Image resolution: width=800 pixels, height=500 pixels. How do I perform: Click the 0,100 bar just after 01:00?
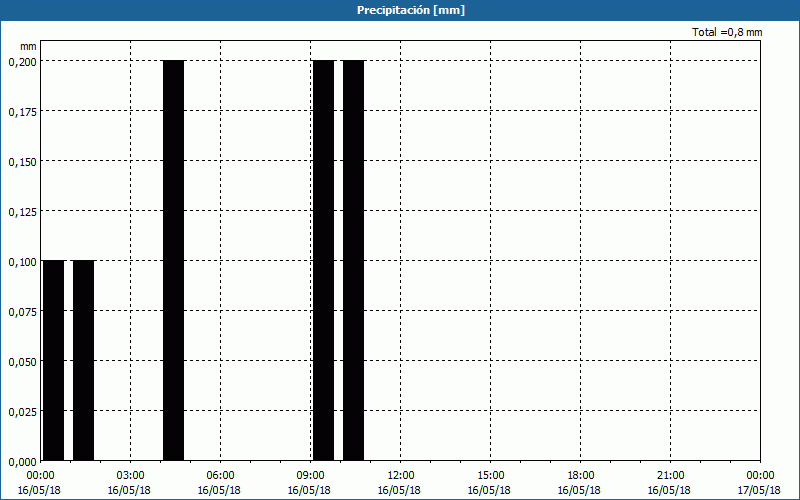[x=84, y=360]
